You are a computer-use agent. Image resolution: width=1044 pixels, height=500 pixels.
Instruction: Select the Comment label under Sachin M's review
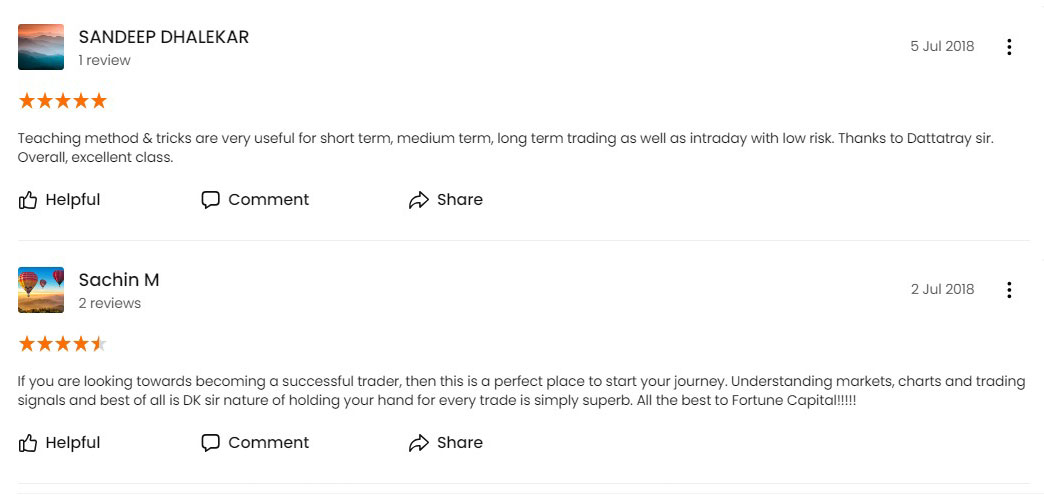tap(268, 443)
